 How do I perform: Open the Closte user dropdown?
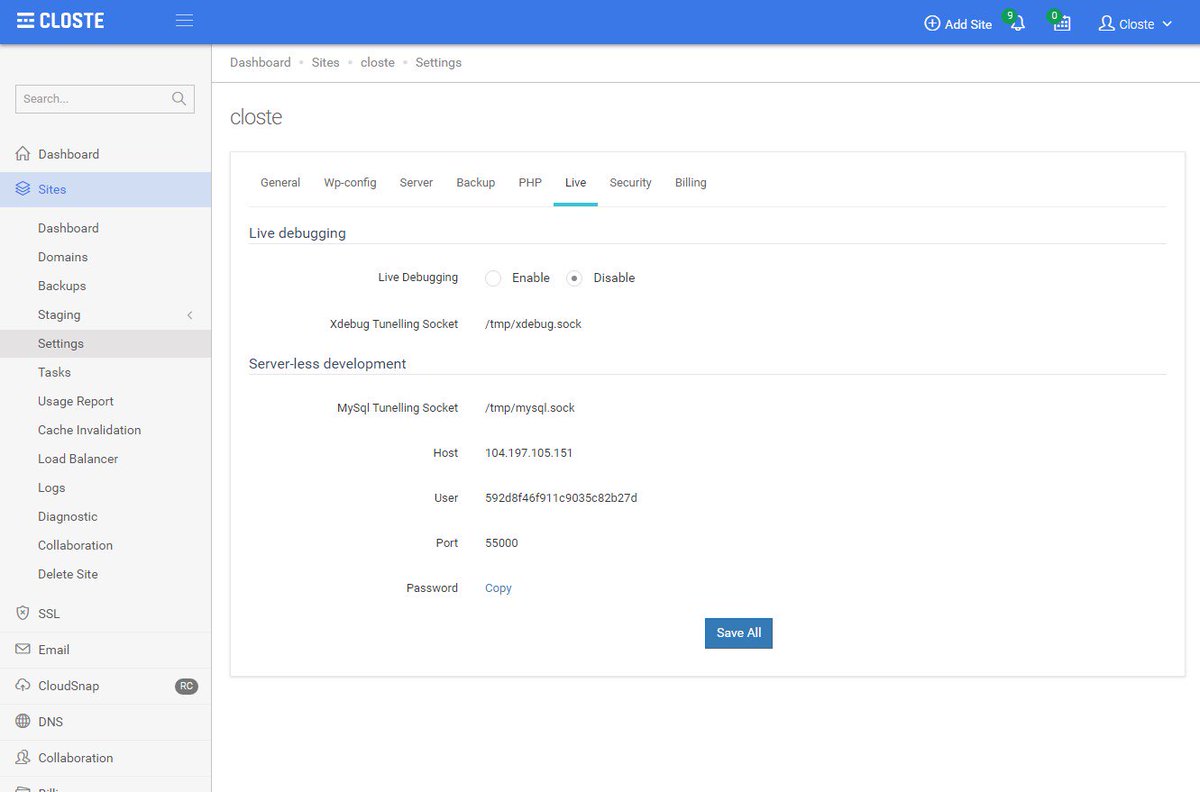click(1136, 24)
